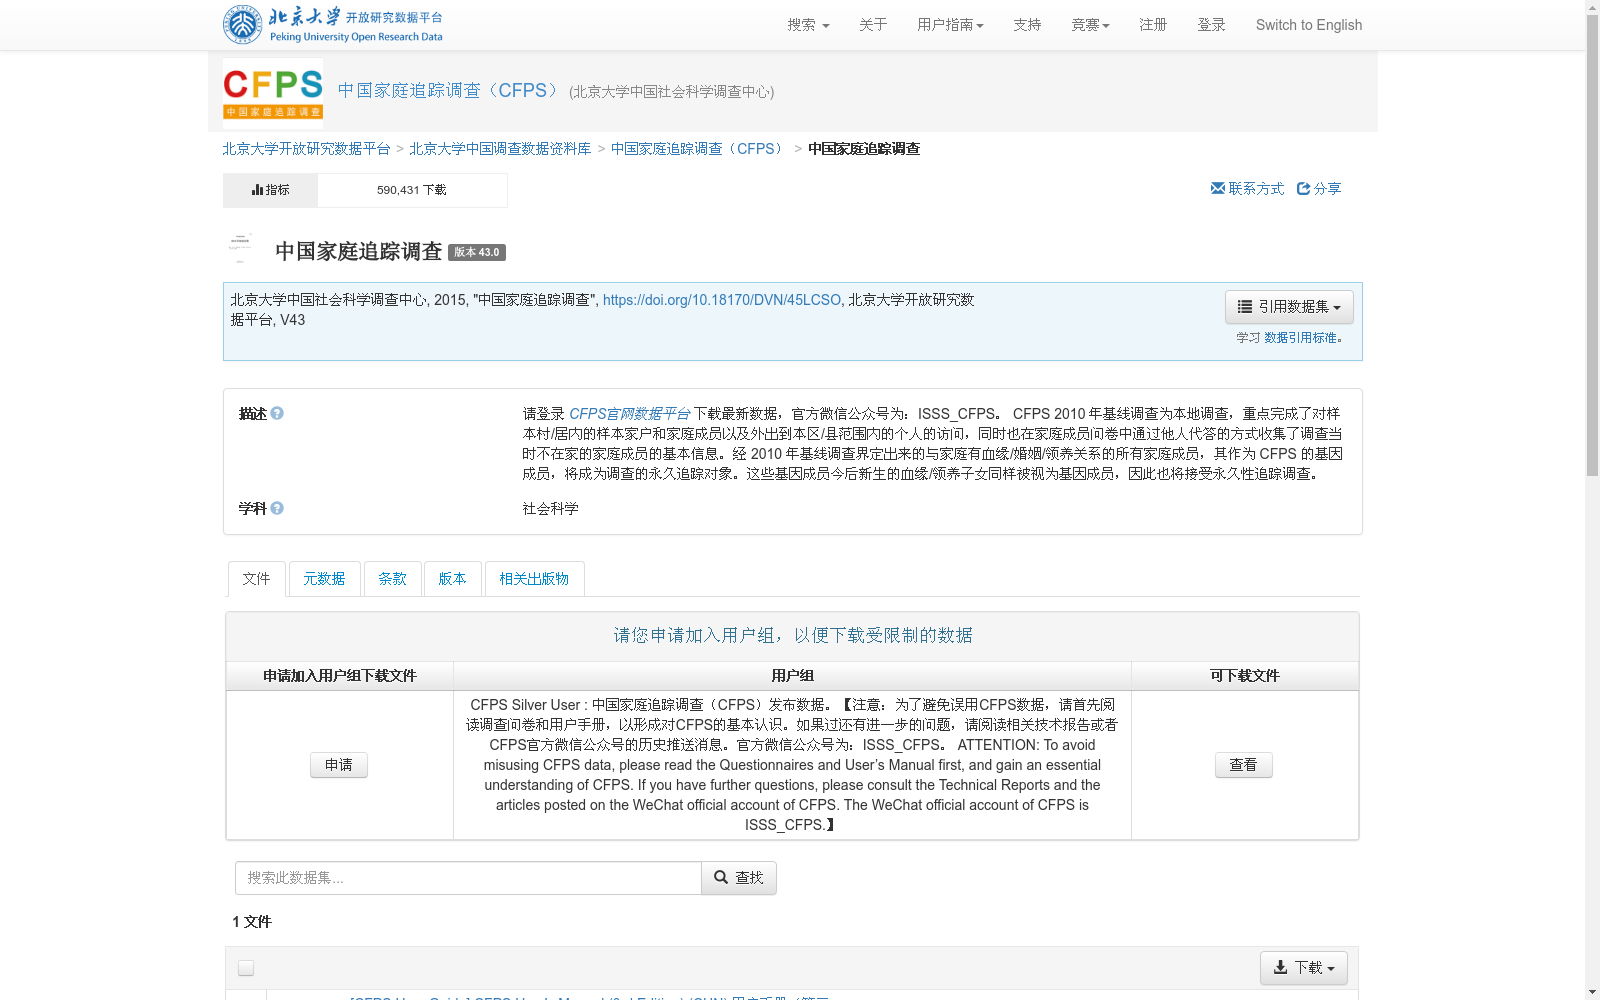The height and width of the screenshot is (1000, 1600).
Task: Select the 文件 tab
Action: pyautogui.click(x=257, y=579)
